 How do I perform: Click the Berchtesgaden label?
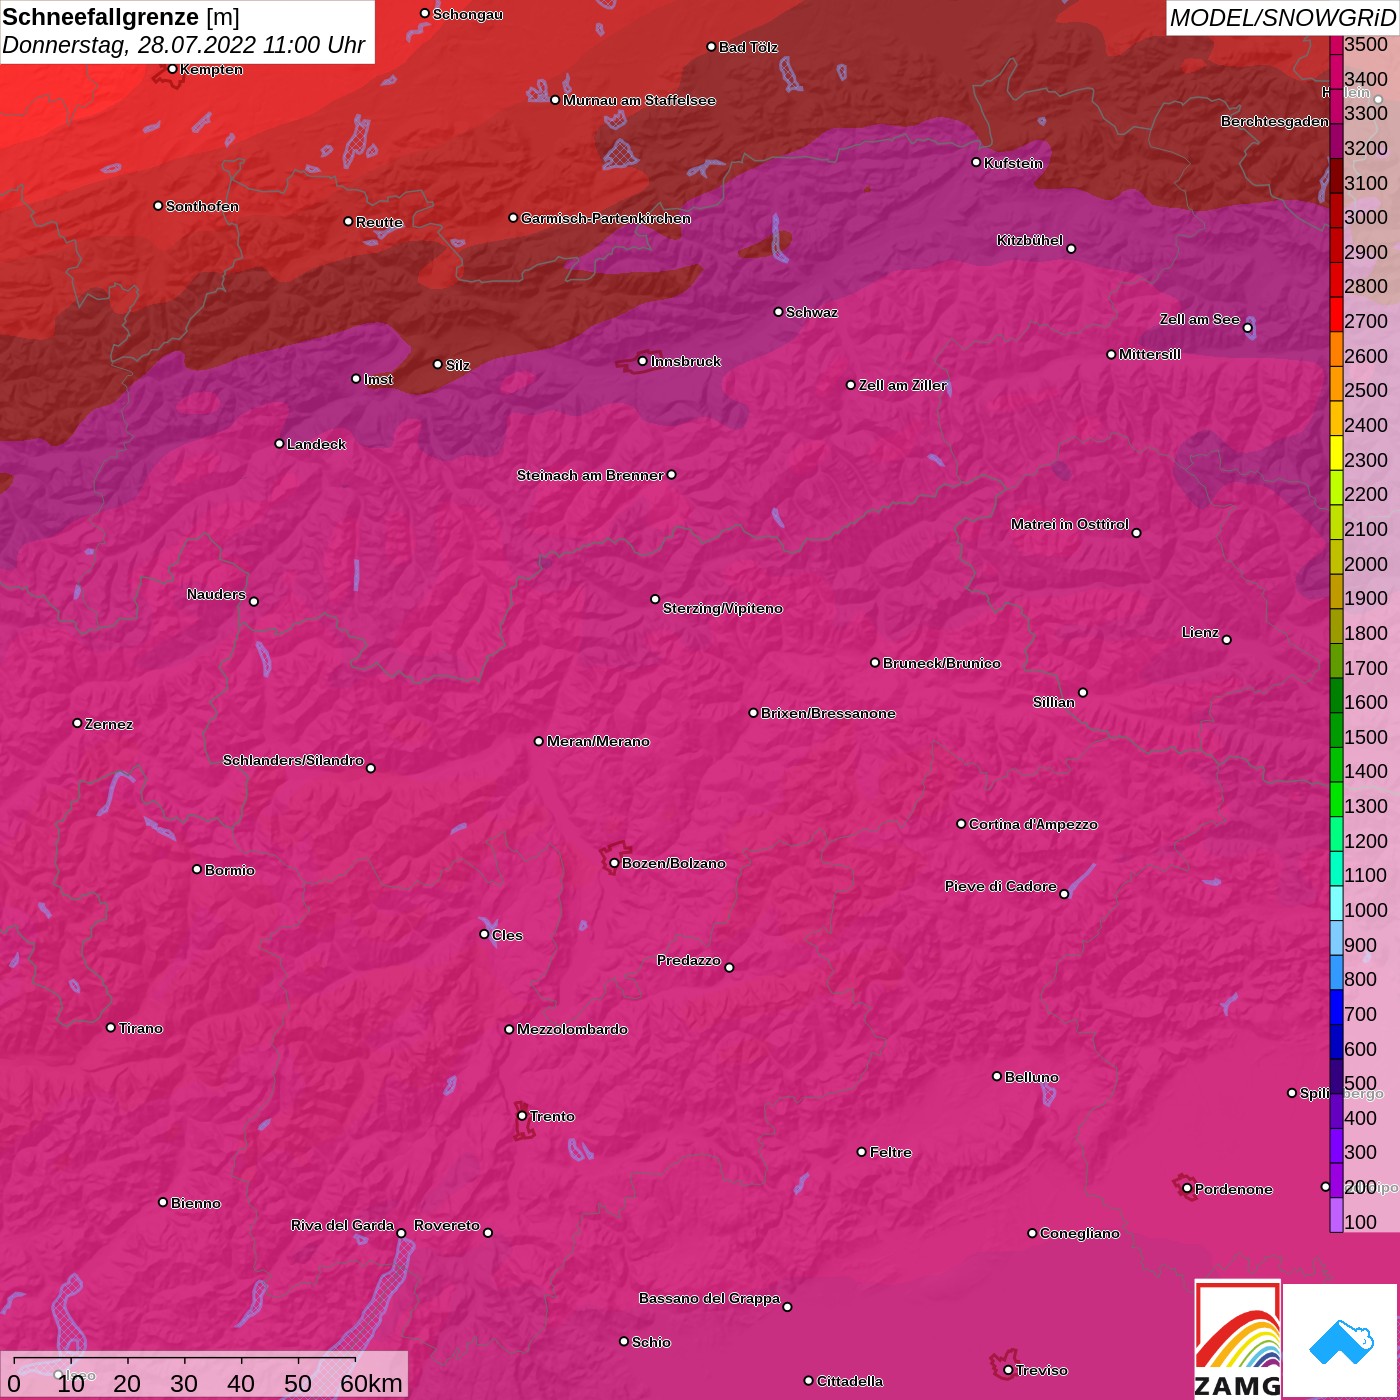click(1275, 121)
